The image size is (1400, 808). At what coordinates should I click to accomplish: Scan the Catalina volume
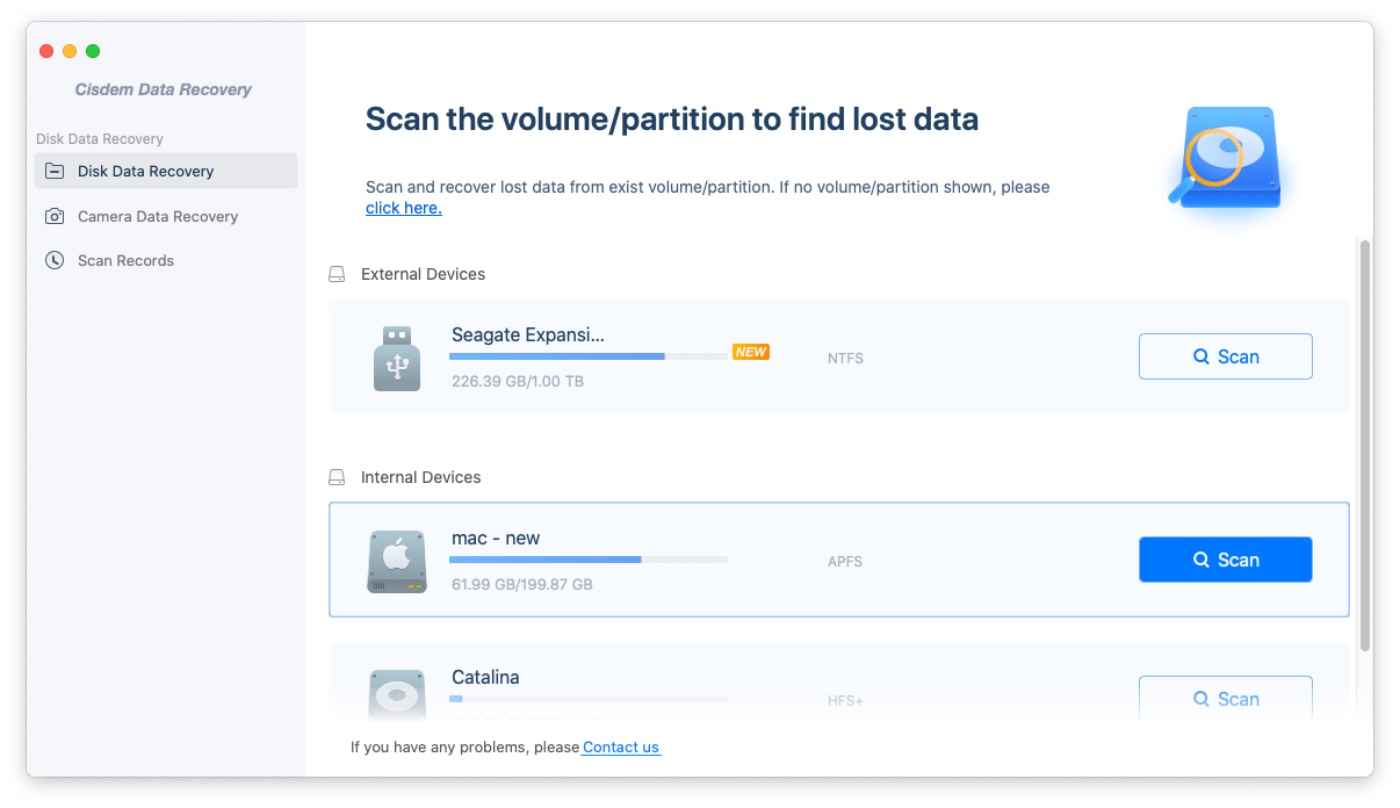point(1225,698)
